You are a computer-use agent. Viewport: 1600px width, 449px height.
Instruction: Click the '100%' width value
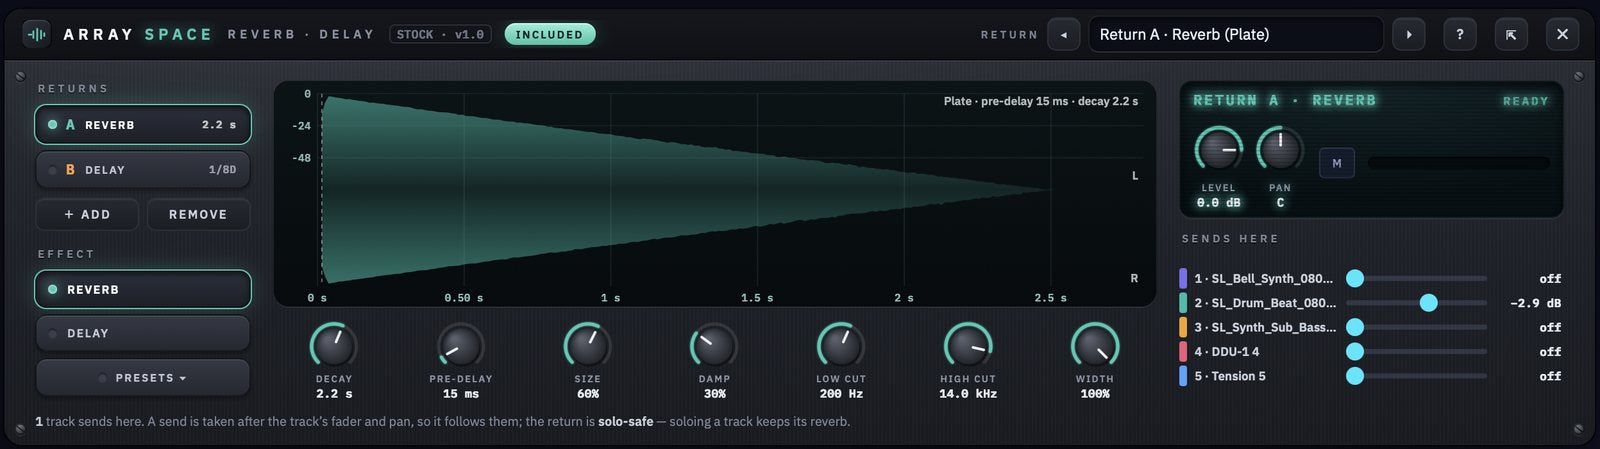[x=1095, y=394]
